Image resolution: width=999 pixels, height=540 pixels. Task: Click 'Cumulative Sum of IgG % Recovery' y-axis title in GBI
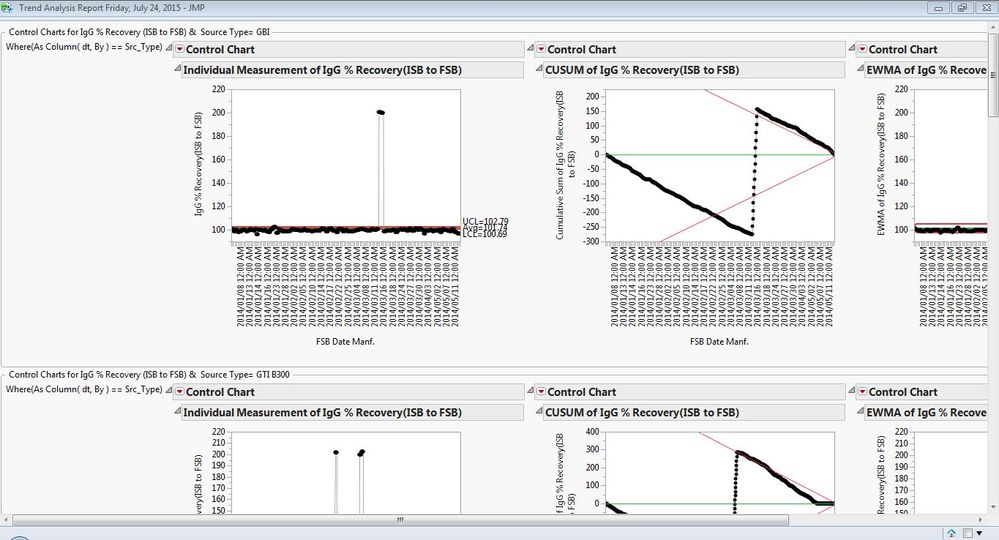point(564,165)
